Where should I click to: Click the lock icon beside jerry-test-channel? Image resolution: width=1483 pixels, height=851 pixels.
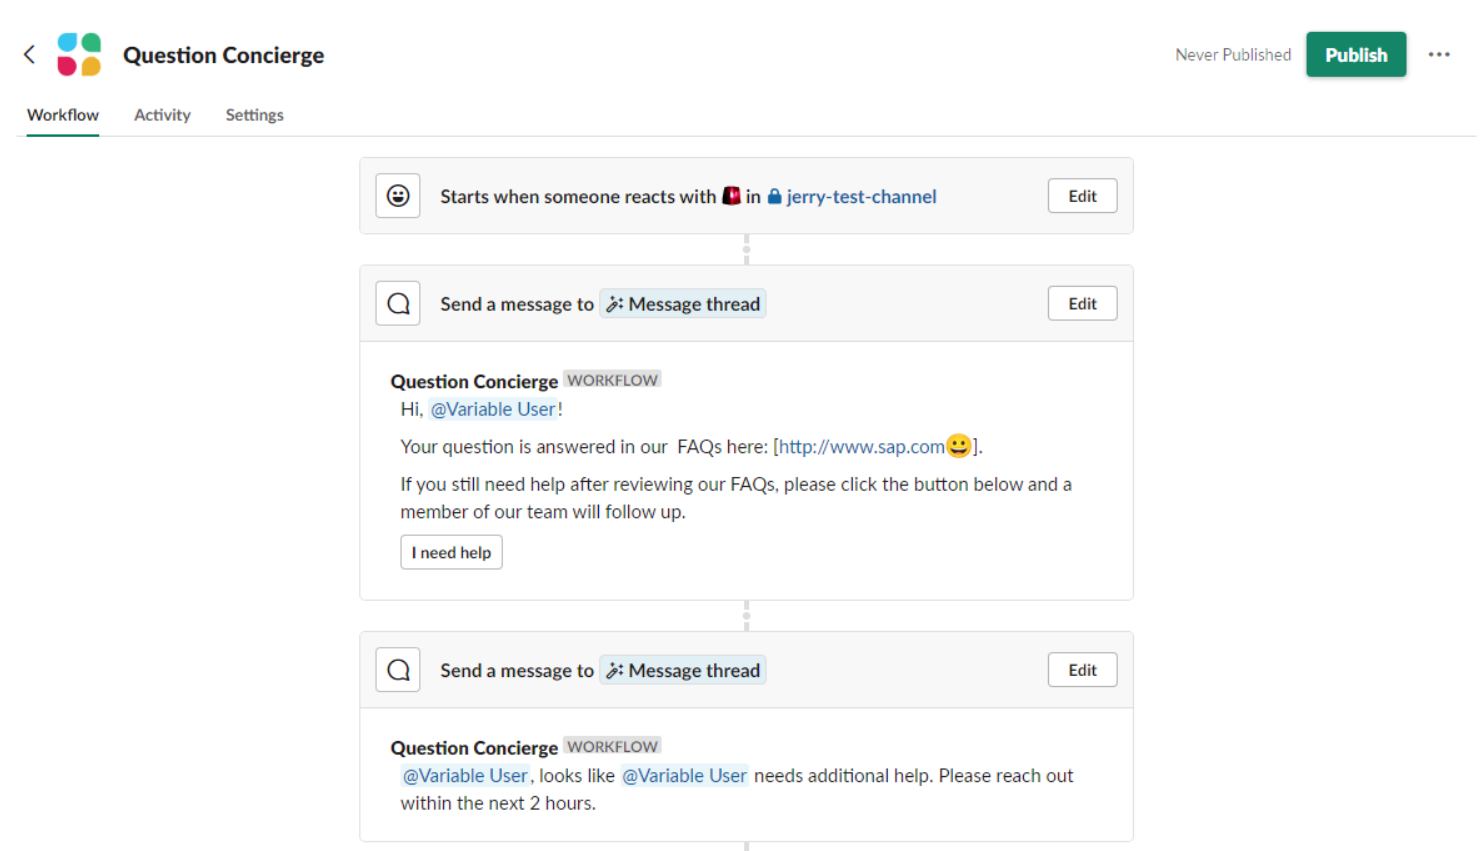click(x=774, y=197)
